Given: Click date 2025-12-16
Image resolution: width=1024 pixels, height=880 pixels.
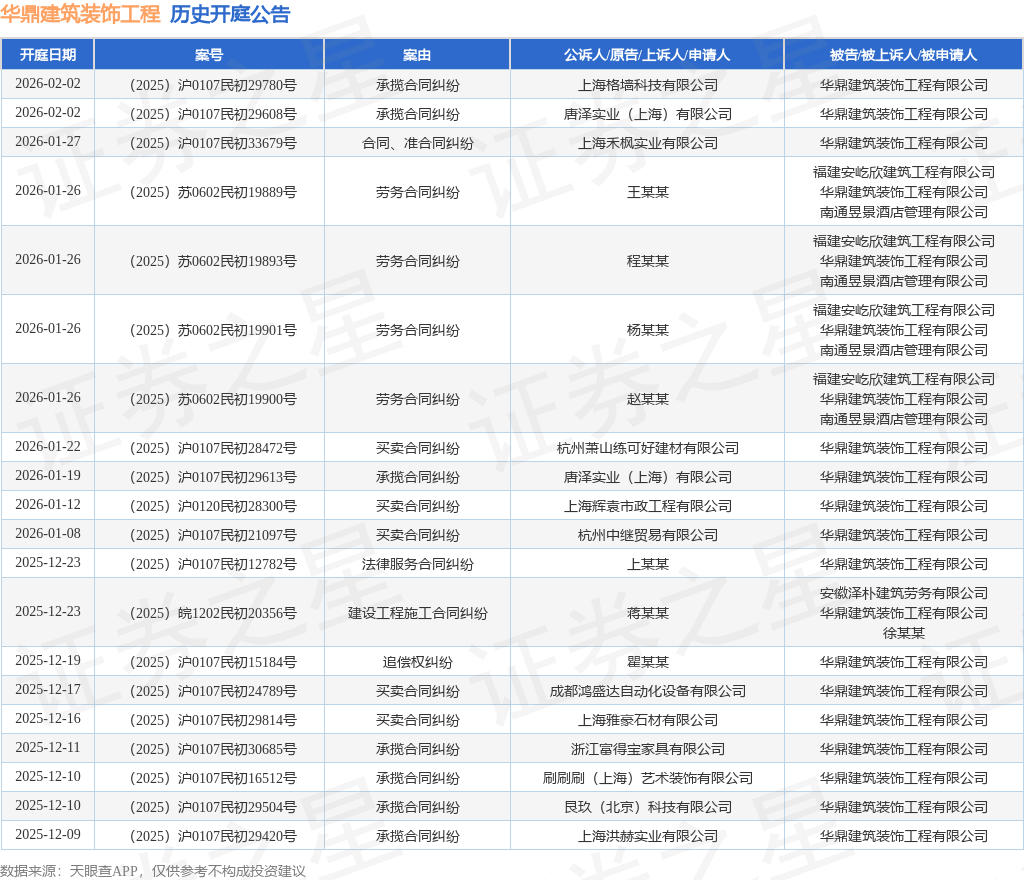Looking at the screenshot, I should [x=48, y=719].
